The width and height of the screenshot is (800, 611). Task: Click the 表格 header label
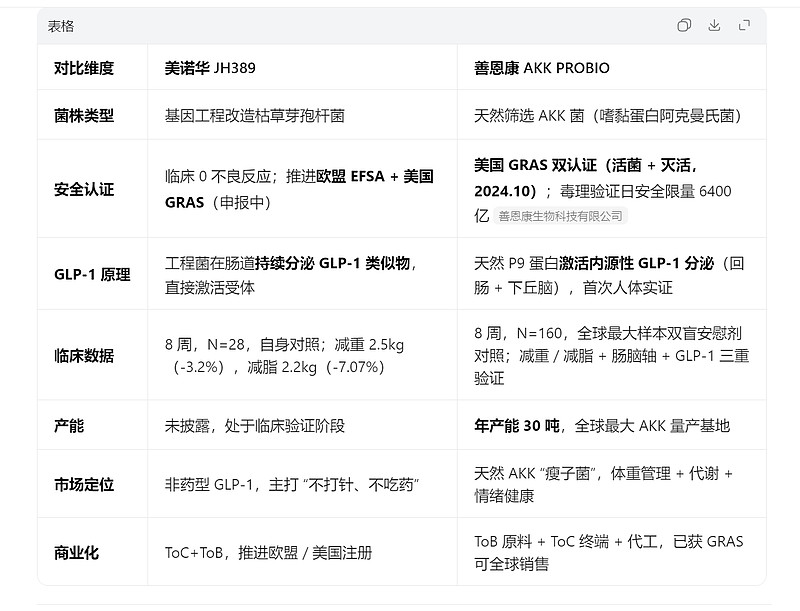coord(61,26)
